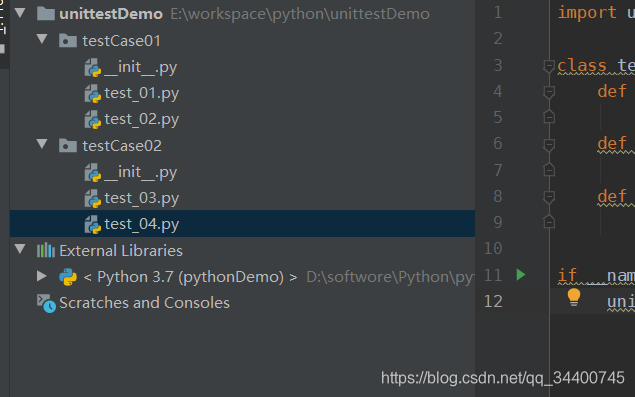Click the Python file icon of test_03.py
Screen dimensions: 635x397
click(x=93, y=198)
